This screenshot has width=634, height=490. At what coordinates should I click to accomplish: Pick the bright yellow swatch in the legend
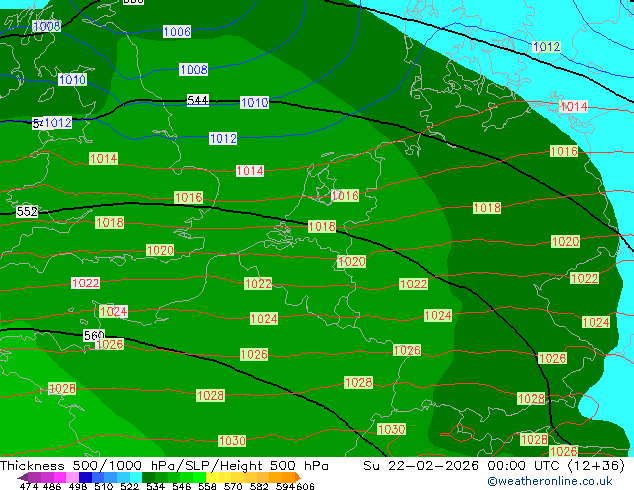(212, 477)
